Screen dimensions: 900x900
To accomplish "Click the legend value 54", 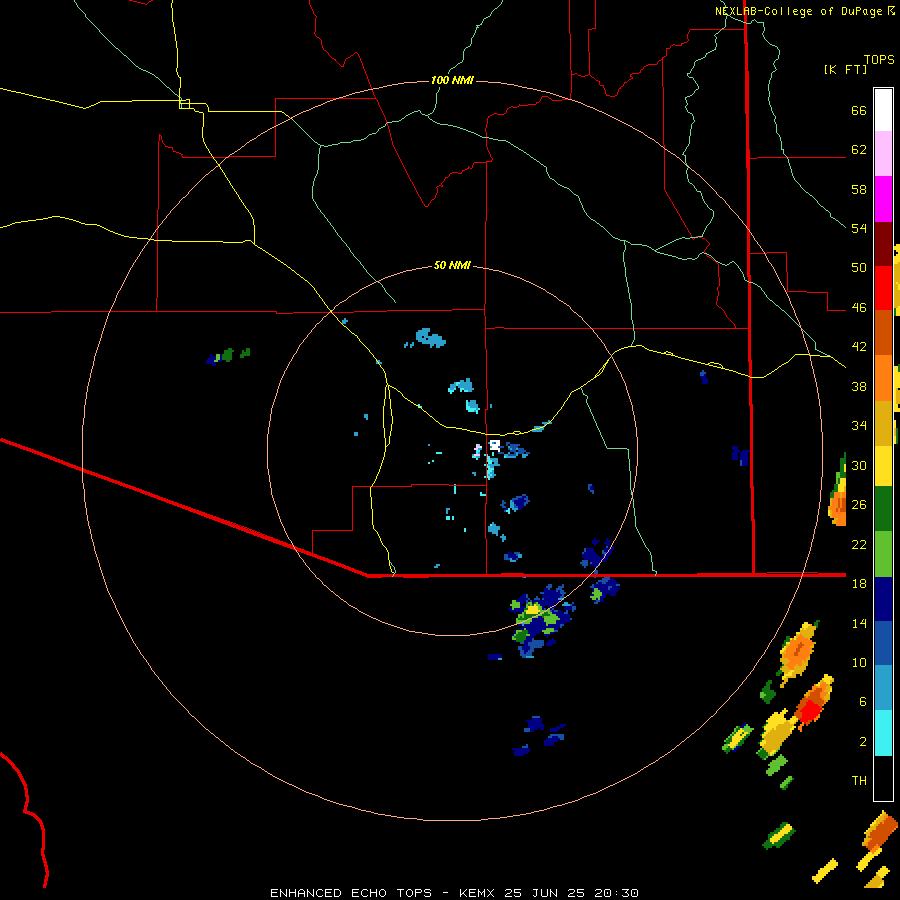I will click(x=859, y=228).
